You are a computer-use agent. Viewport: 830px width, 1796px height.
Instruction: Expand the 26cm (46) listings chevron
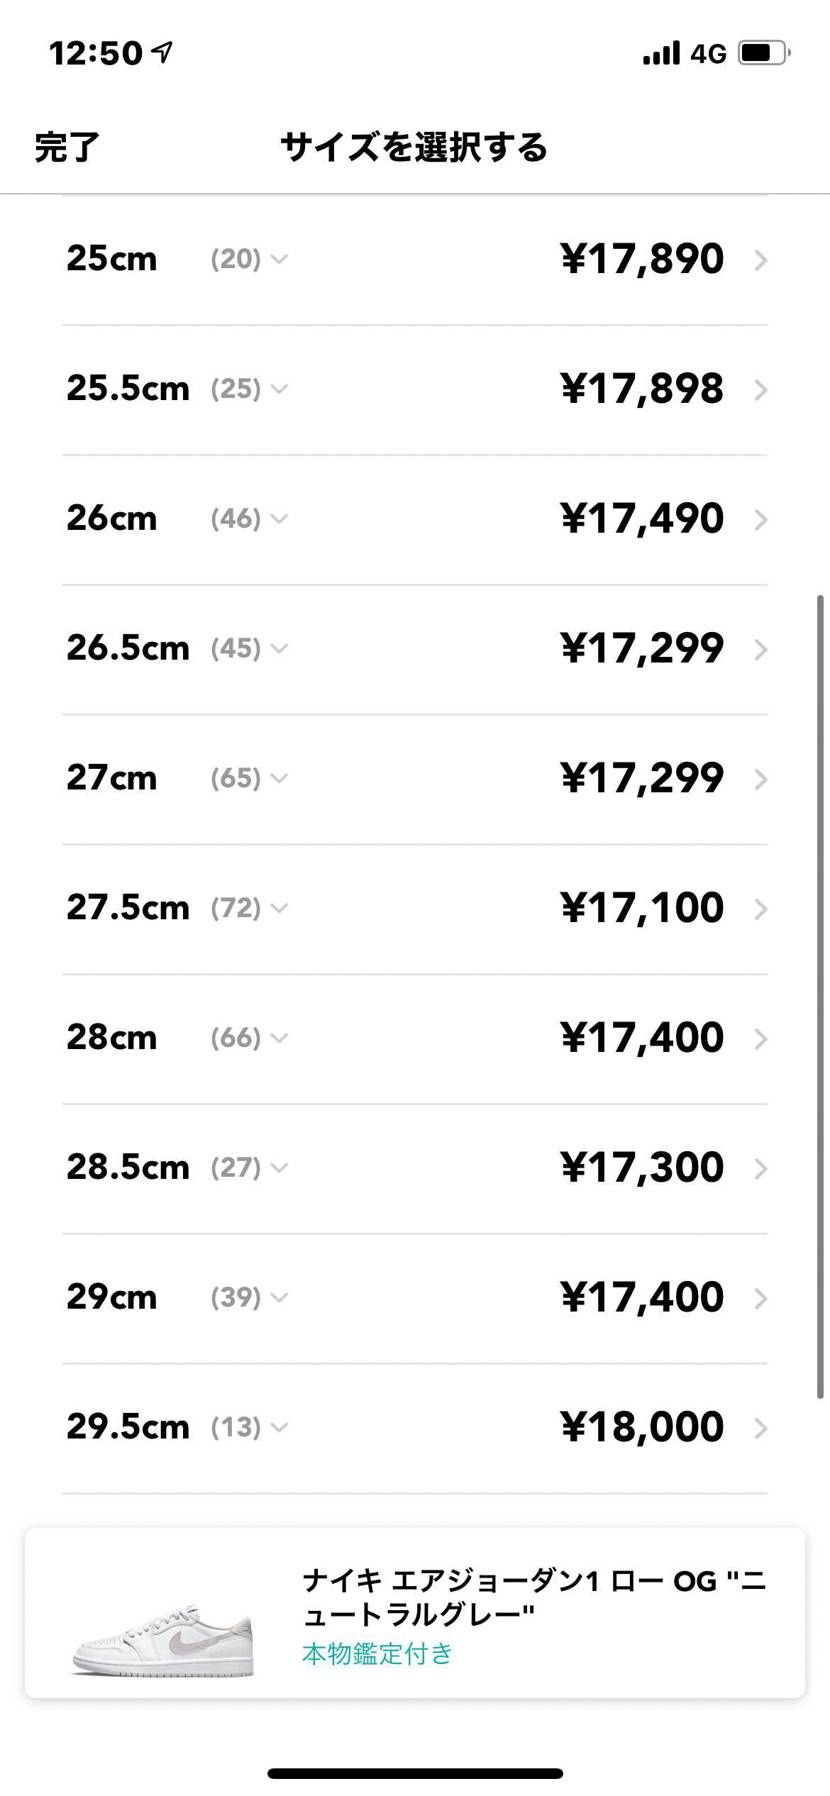pyautogui.click(x=279, y=518)
